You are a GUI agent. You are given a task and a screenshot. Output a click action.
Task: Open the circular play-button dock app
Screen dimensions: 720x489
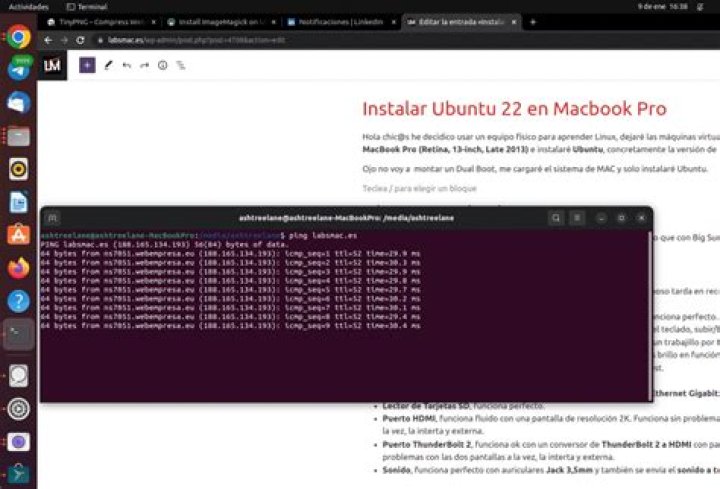pyautogui.click(x=18, y=409)
